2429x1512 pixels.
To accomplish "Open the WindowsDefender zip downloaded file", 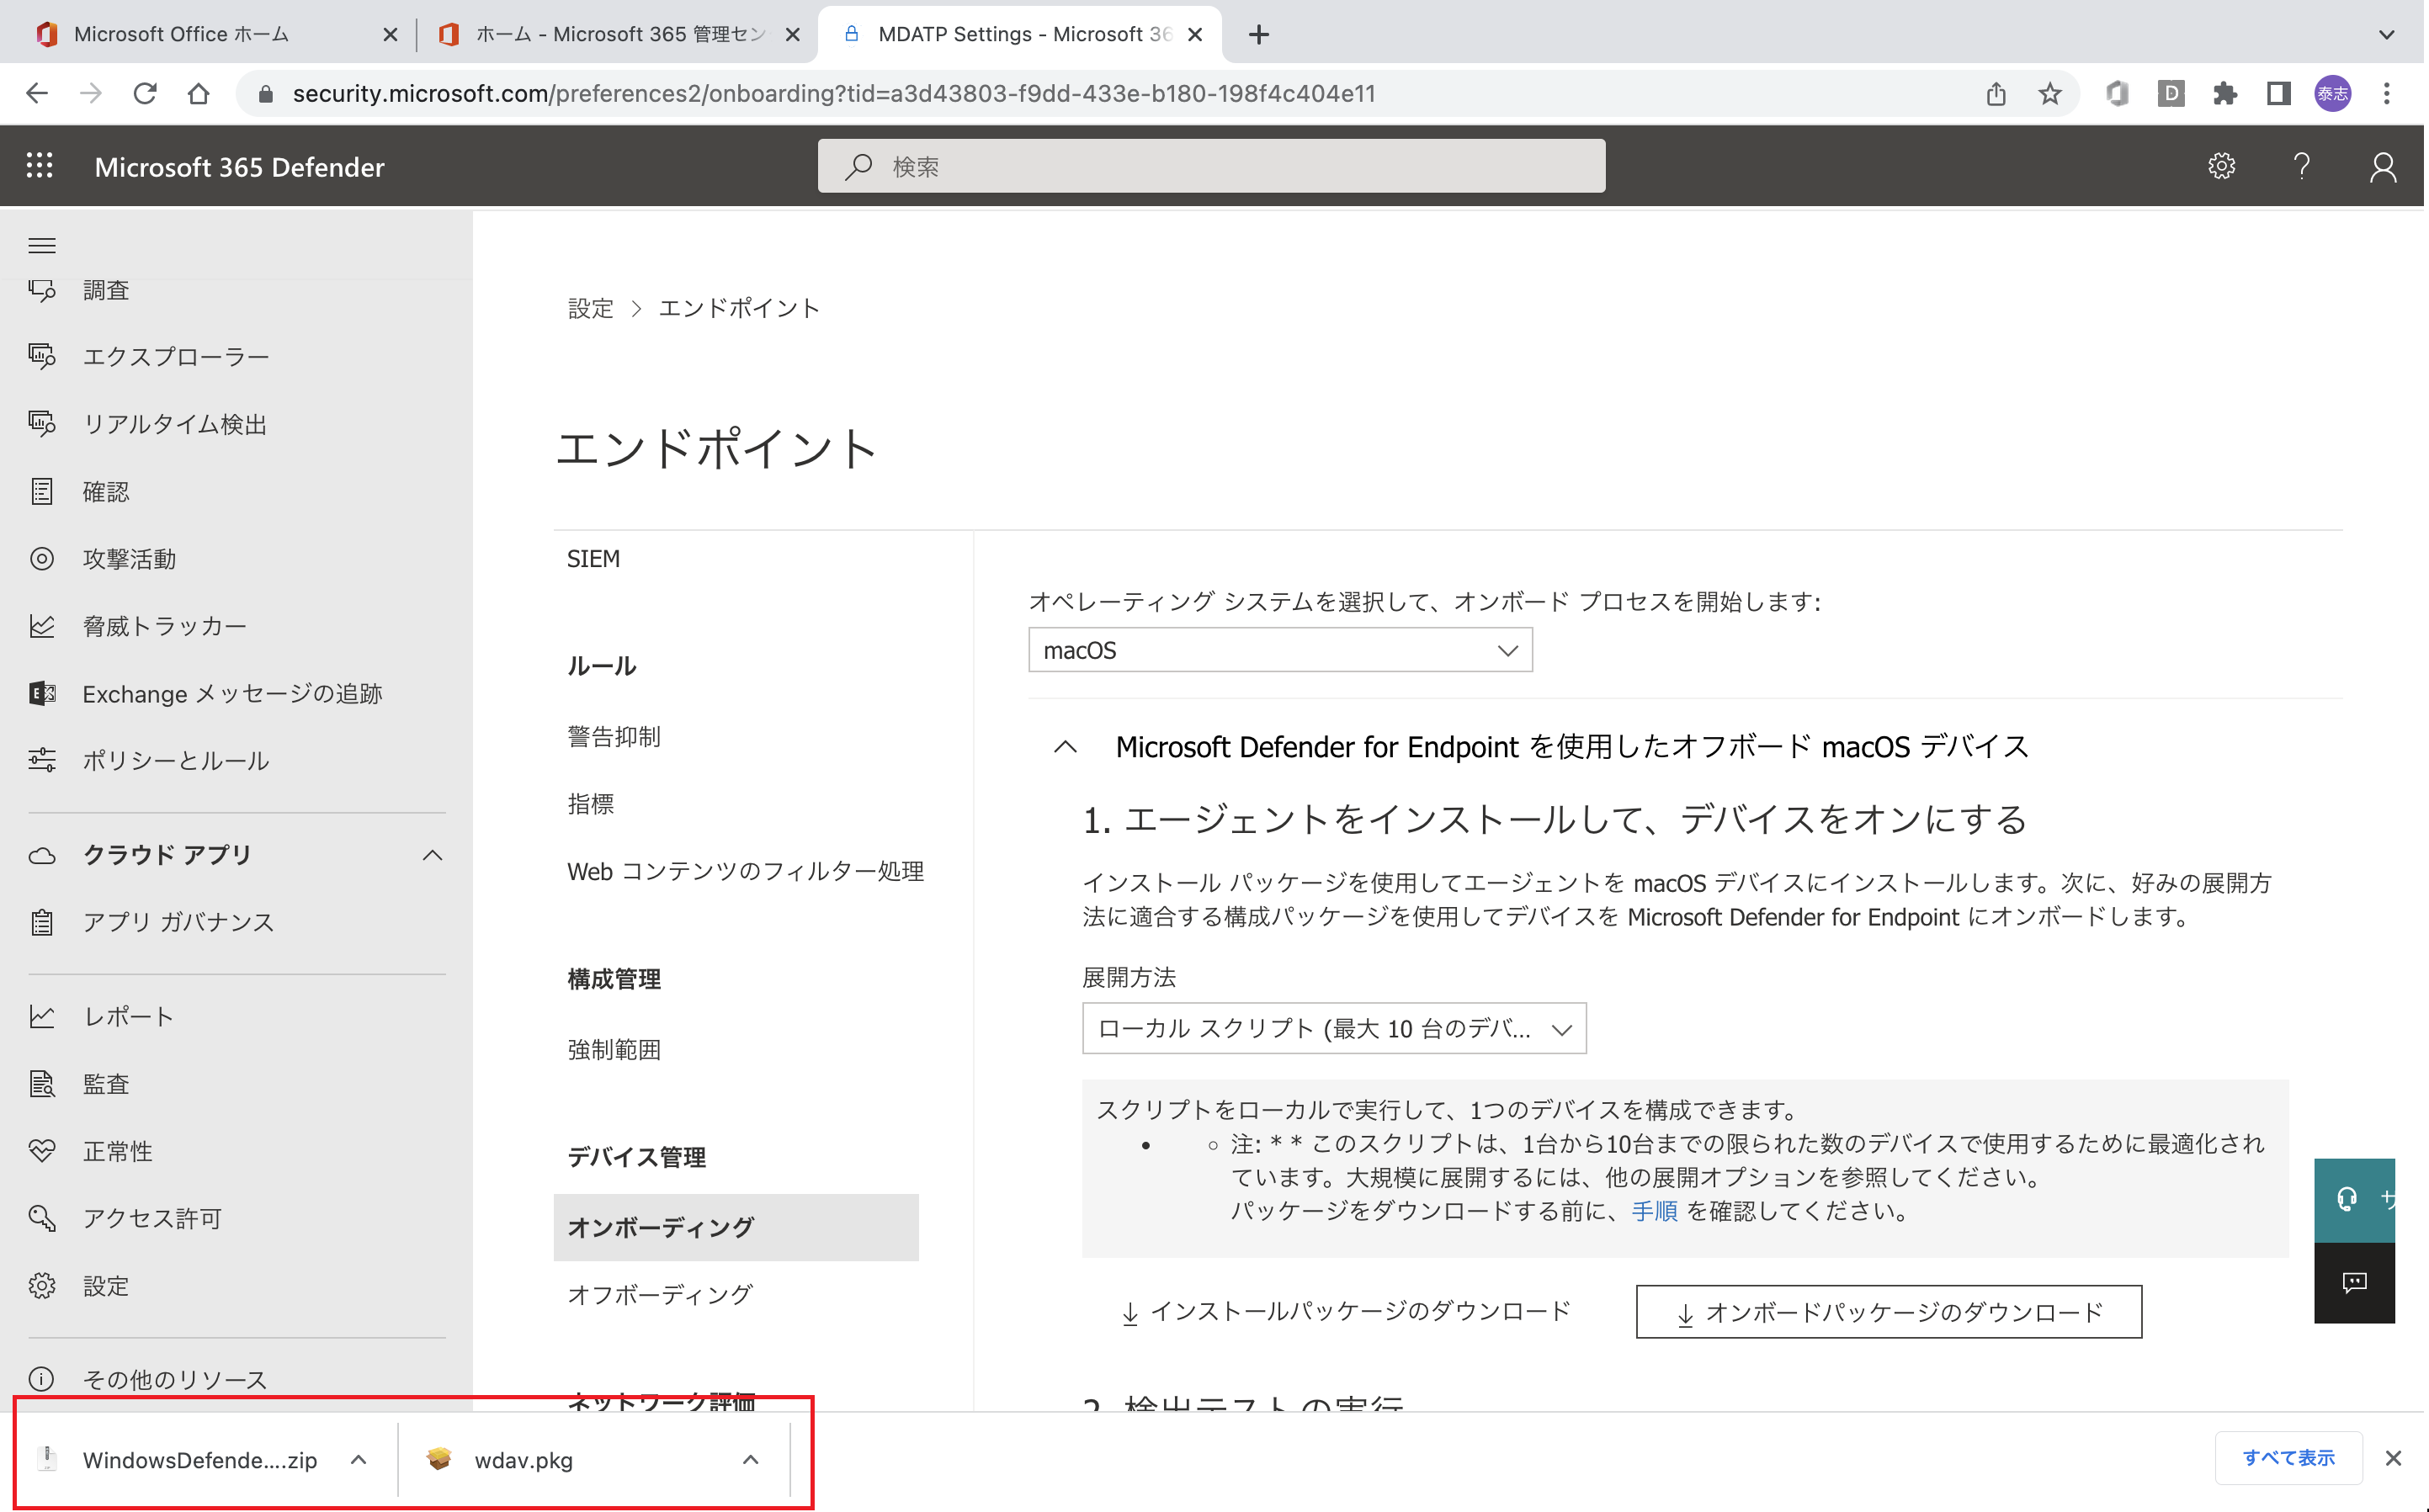I will click(x=199, y=1459).
